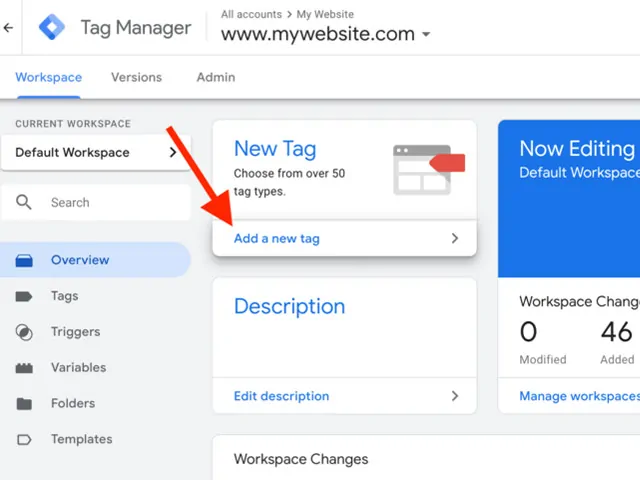
Task: Switch to the Versions tab
Action: 136,77
